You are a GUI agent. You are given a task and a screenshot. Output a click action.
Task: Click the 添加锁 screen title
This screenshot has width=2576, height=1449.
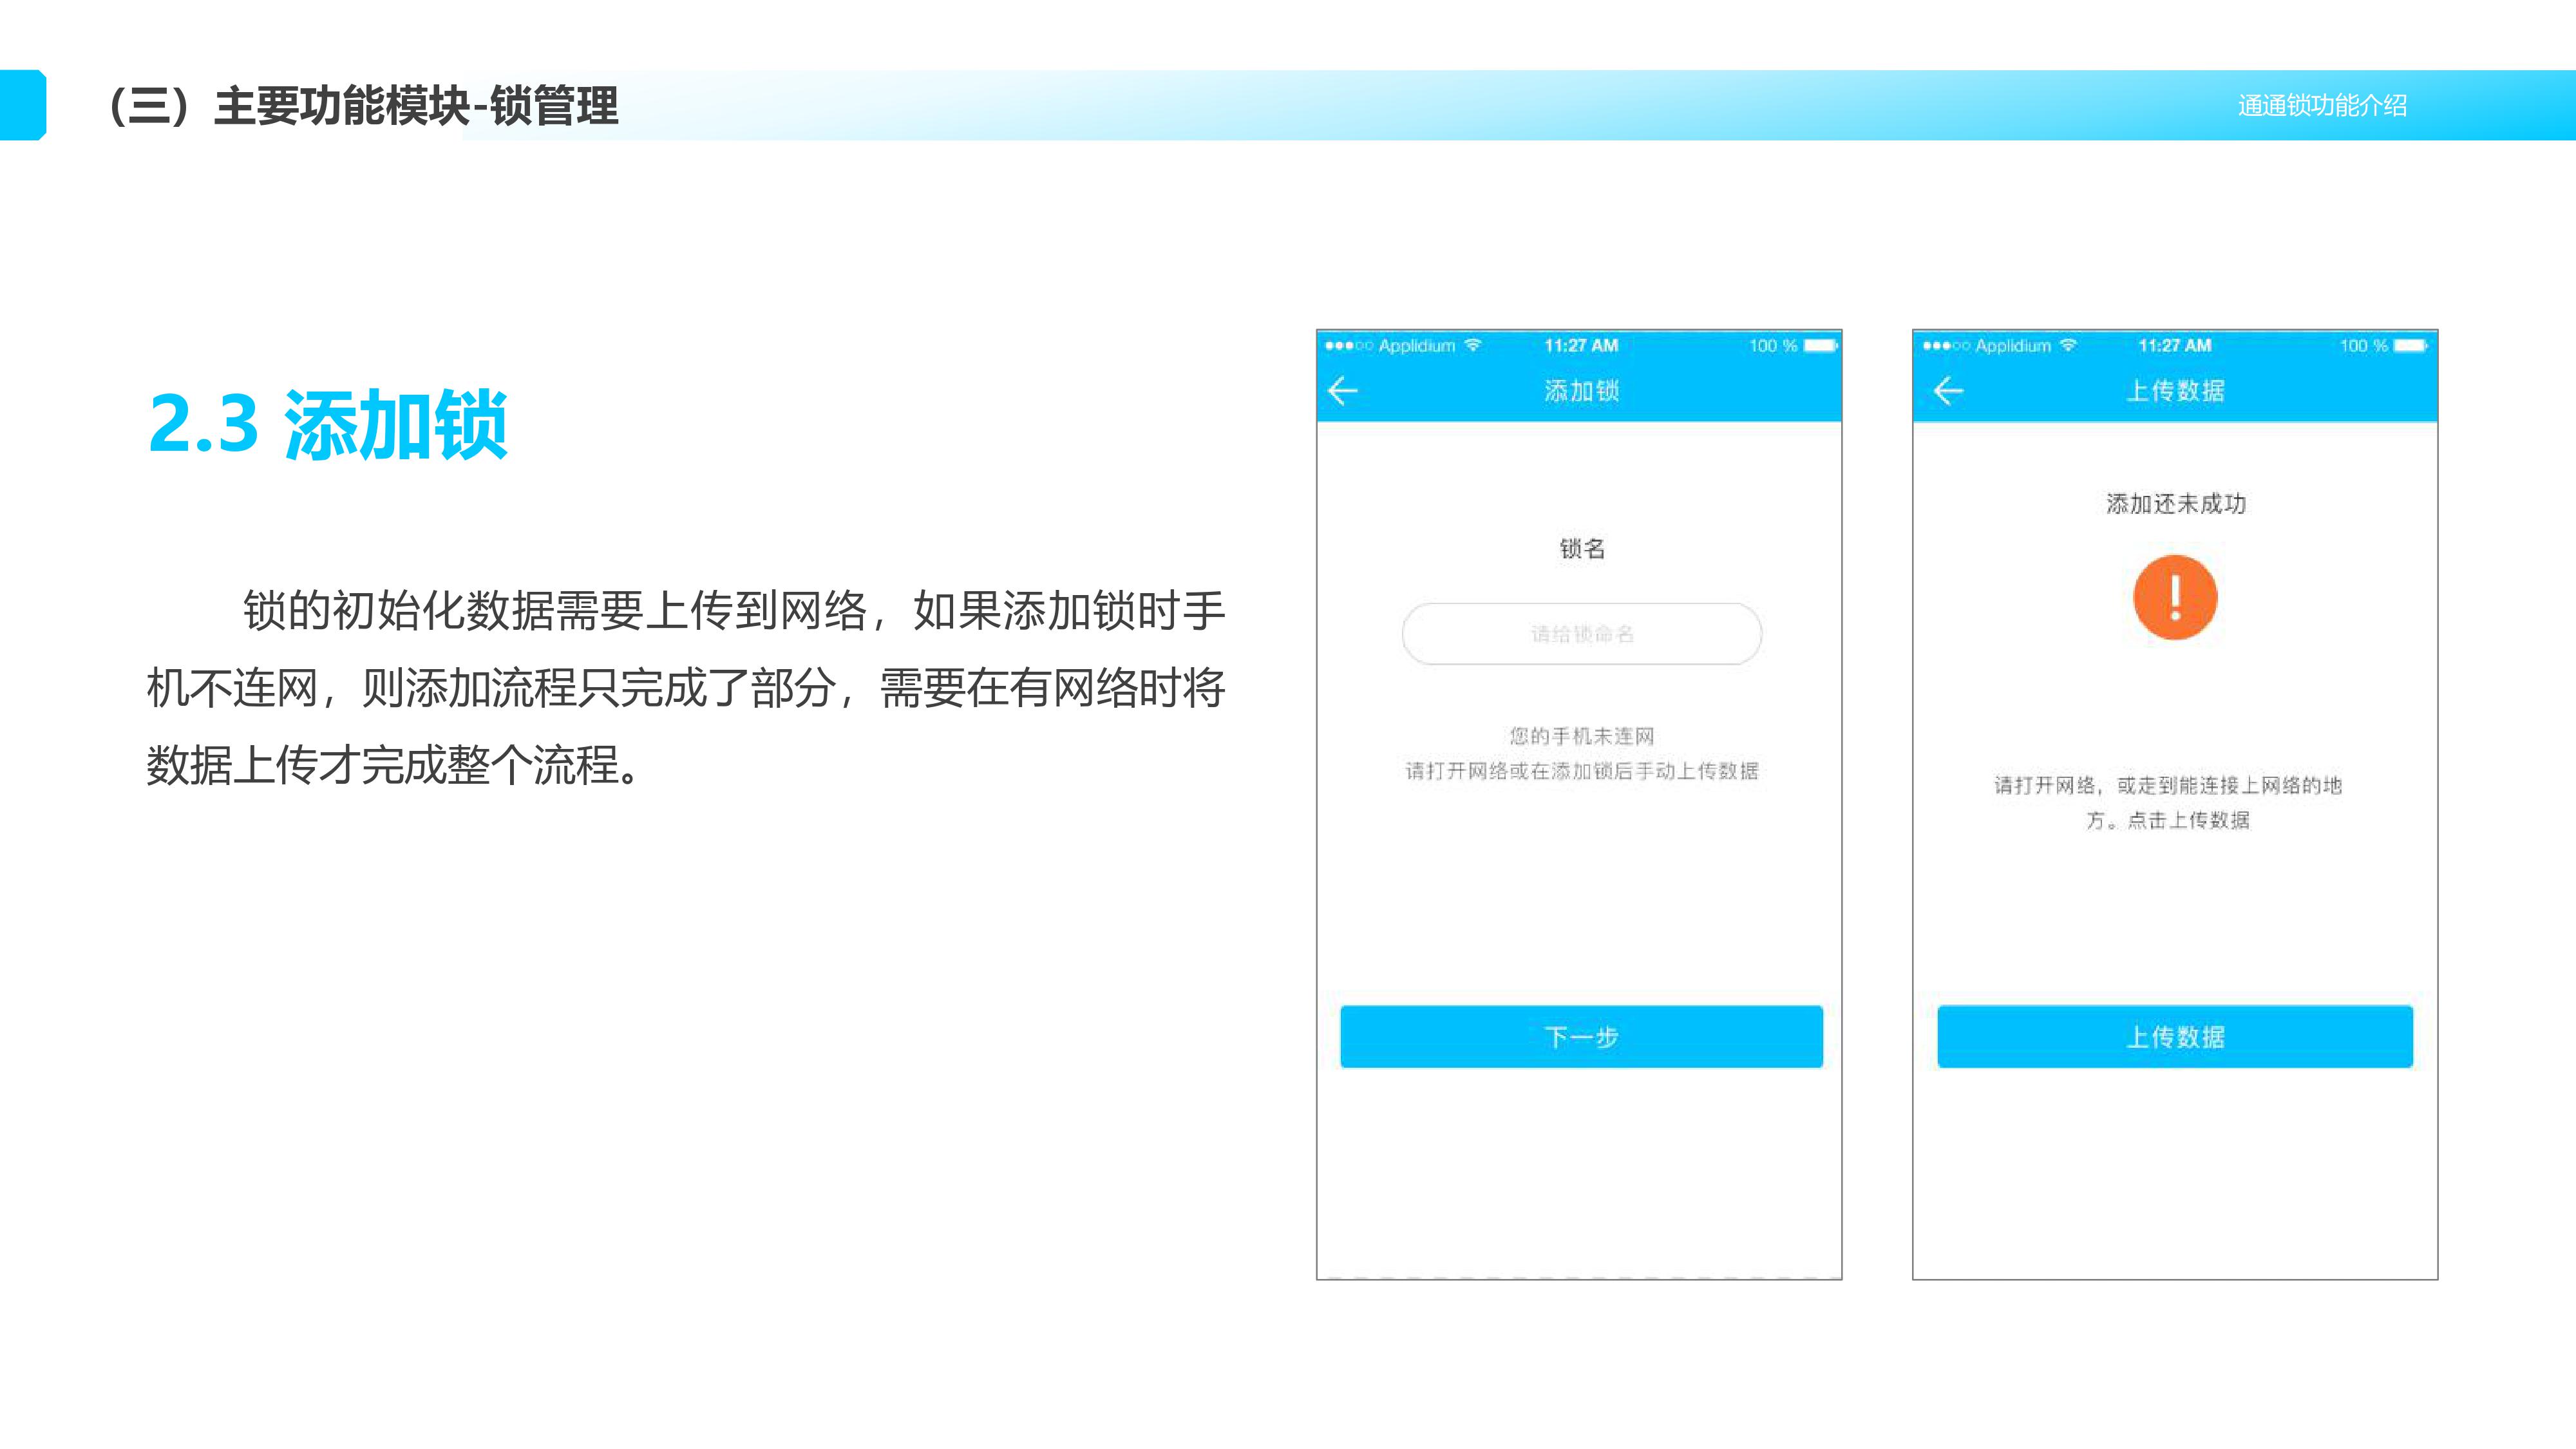click(x=1581, y=391)
